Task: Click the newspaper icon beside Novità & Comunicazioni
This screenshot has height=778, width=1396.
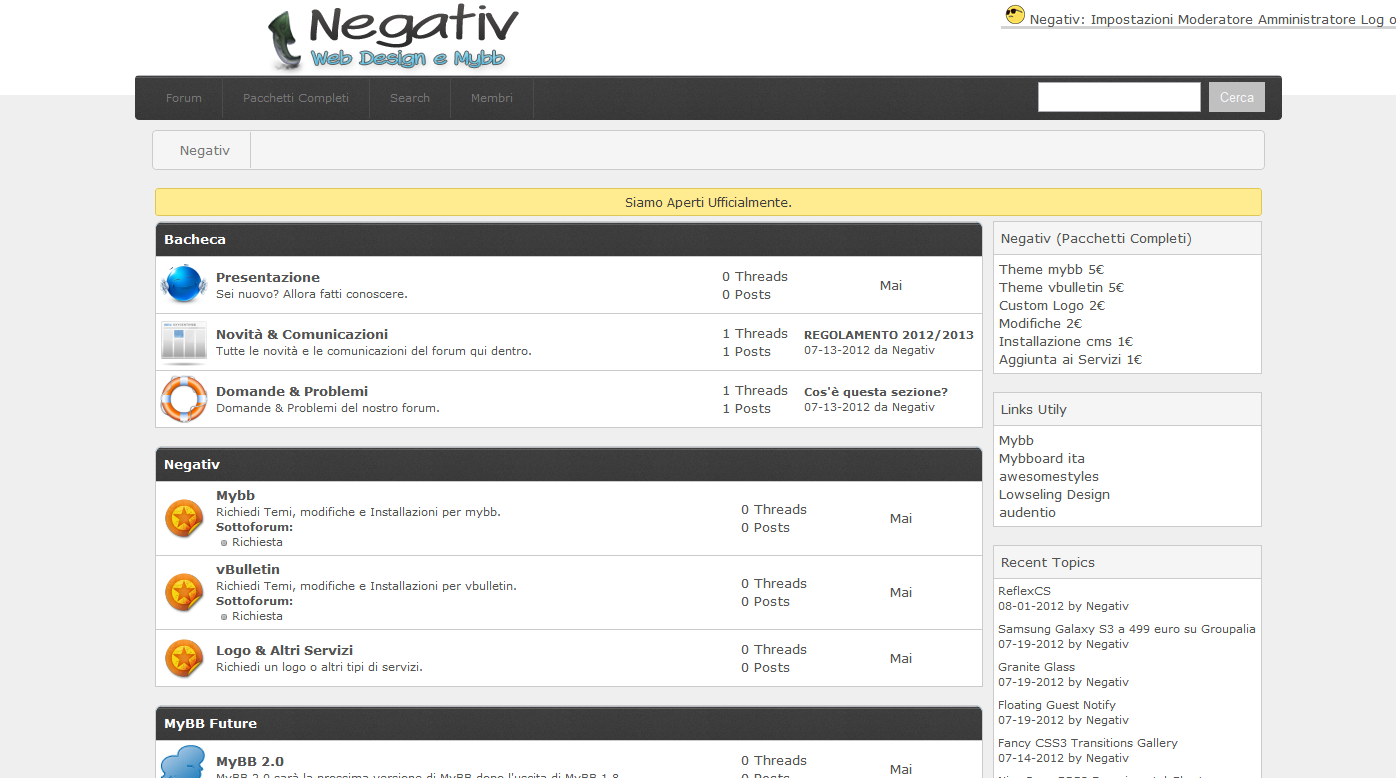Action: tap(183, 342)
